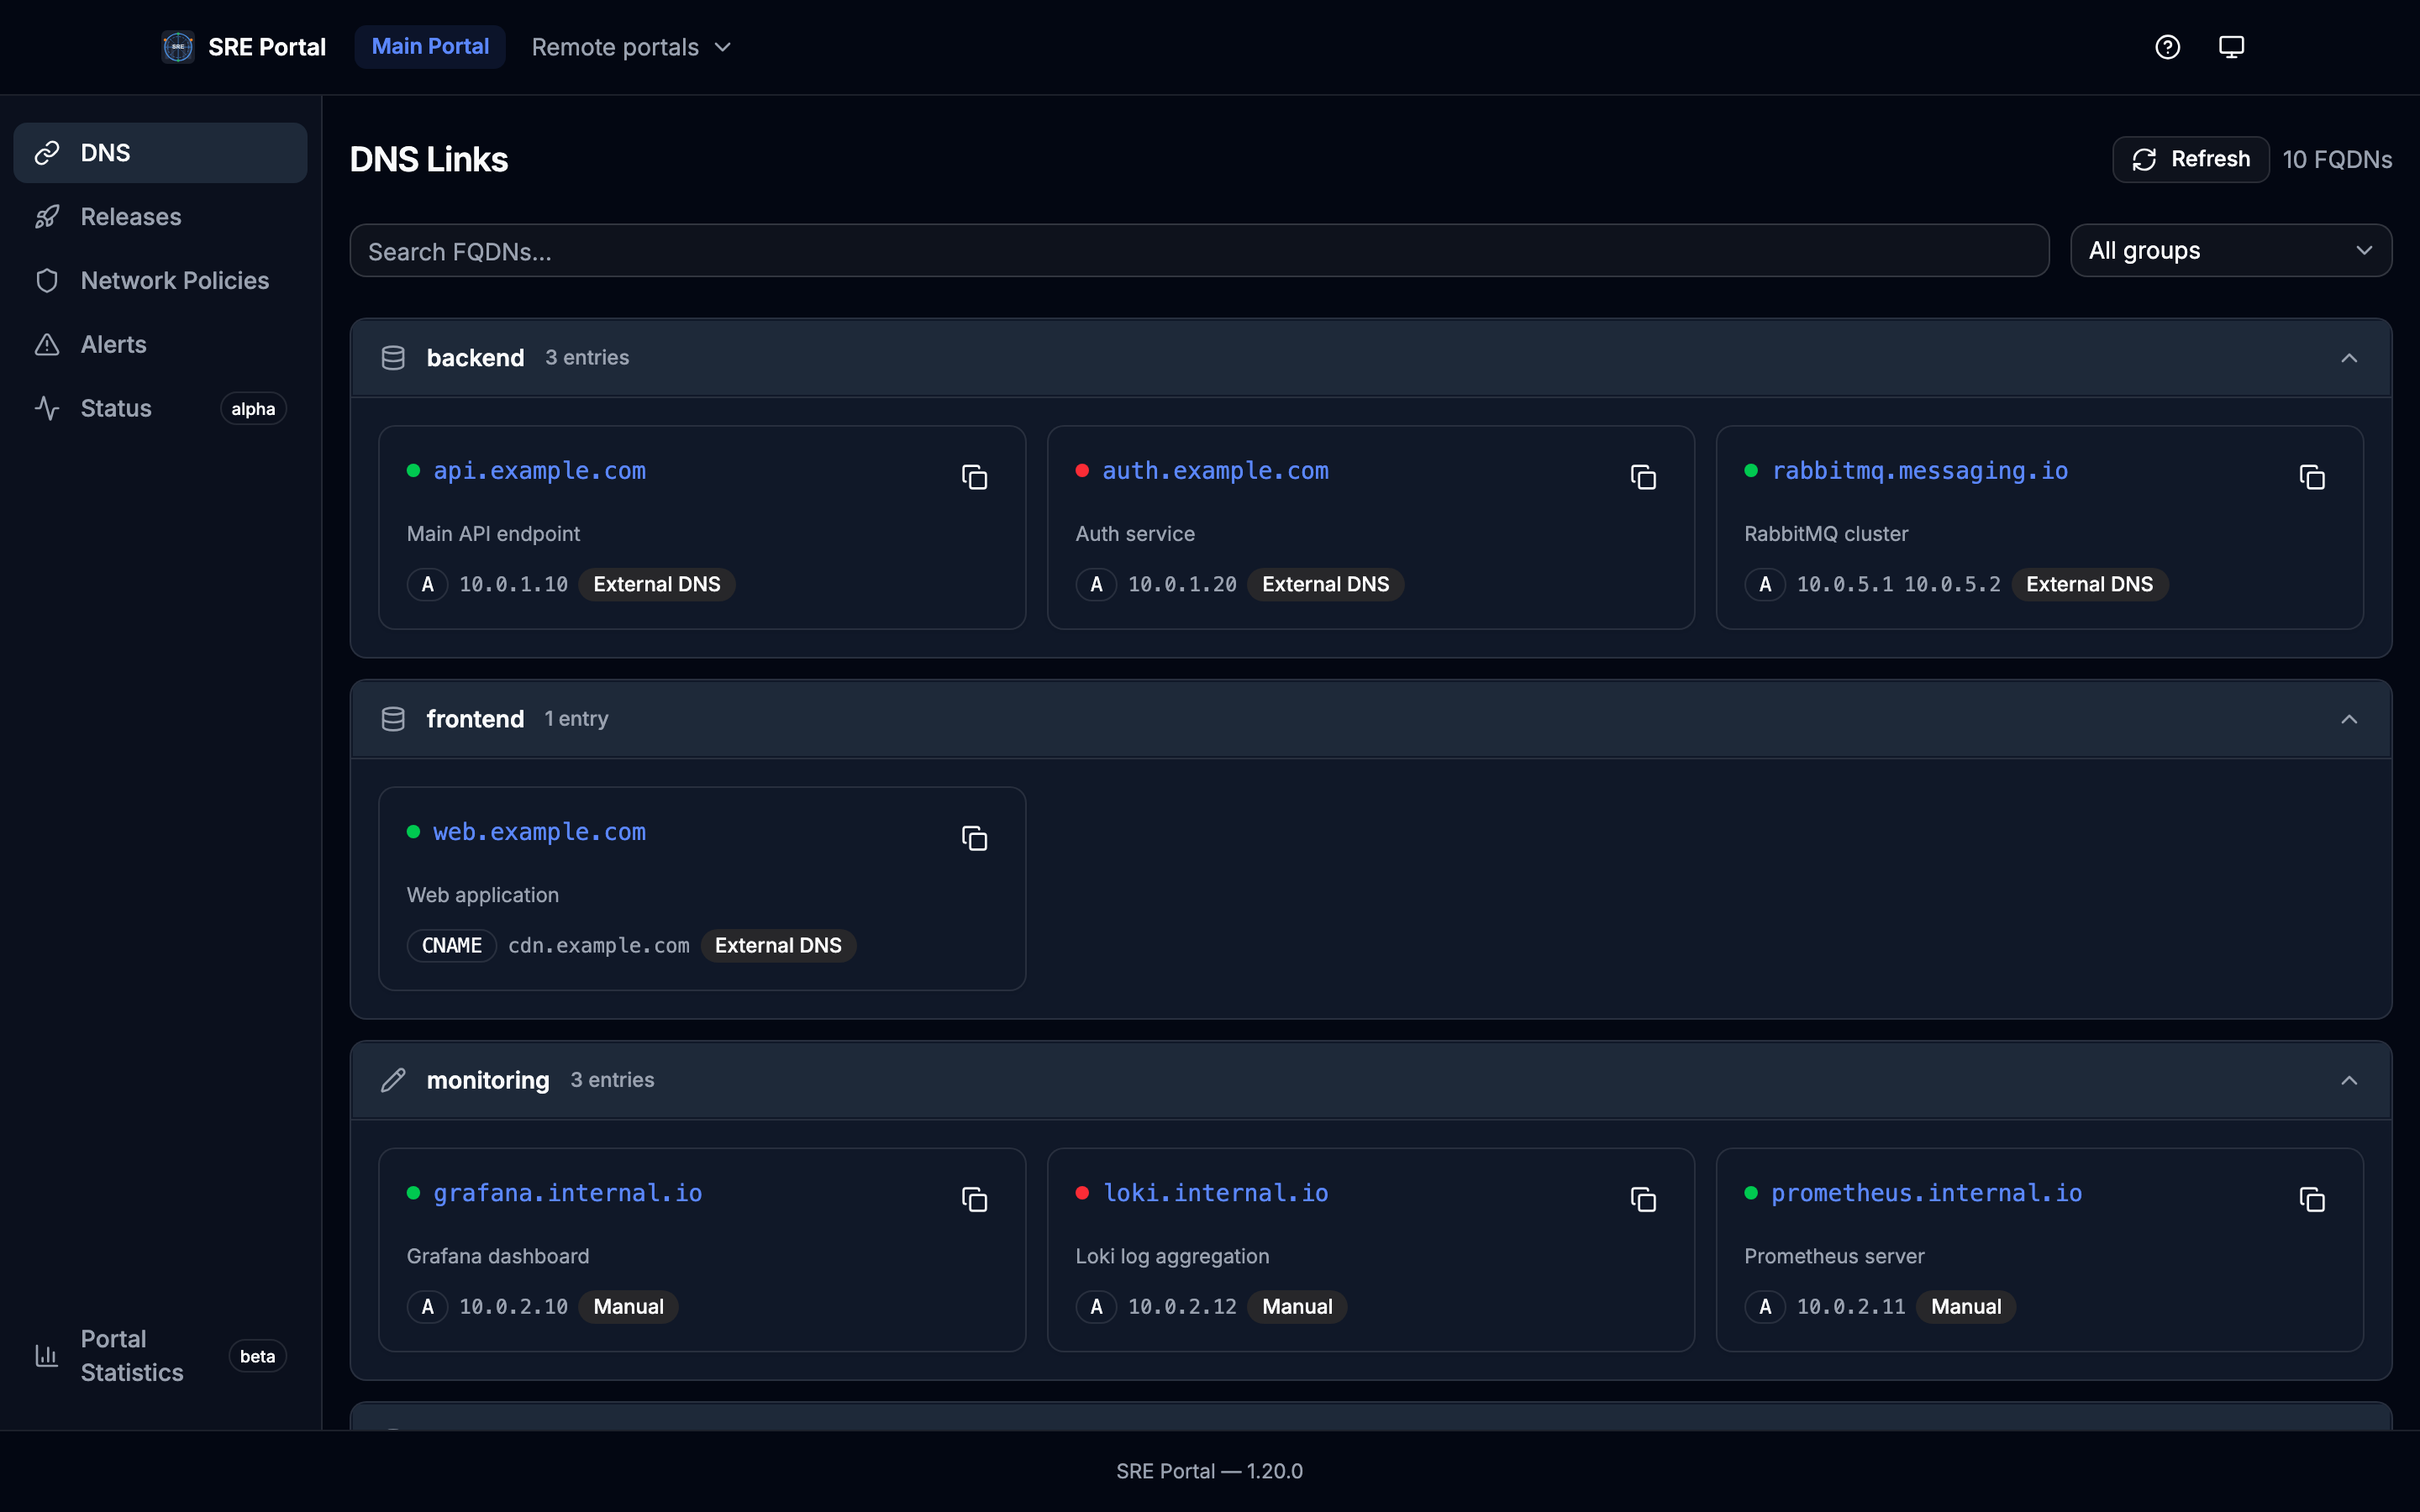Switch to the Main Portal tab
2420x1512 pixels.
pyautogui.click(x=430, y=46)
